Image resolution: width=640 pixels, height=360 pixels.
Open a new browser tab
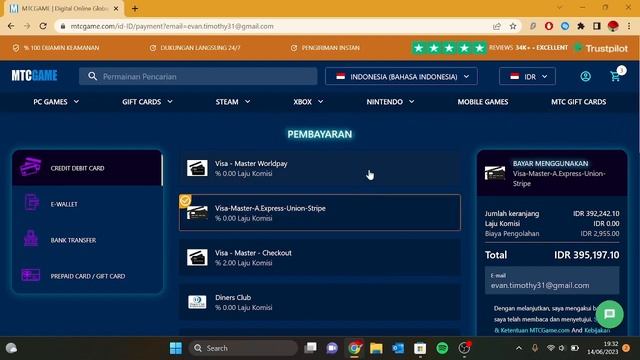pos(135,8)
